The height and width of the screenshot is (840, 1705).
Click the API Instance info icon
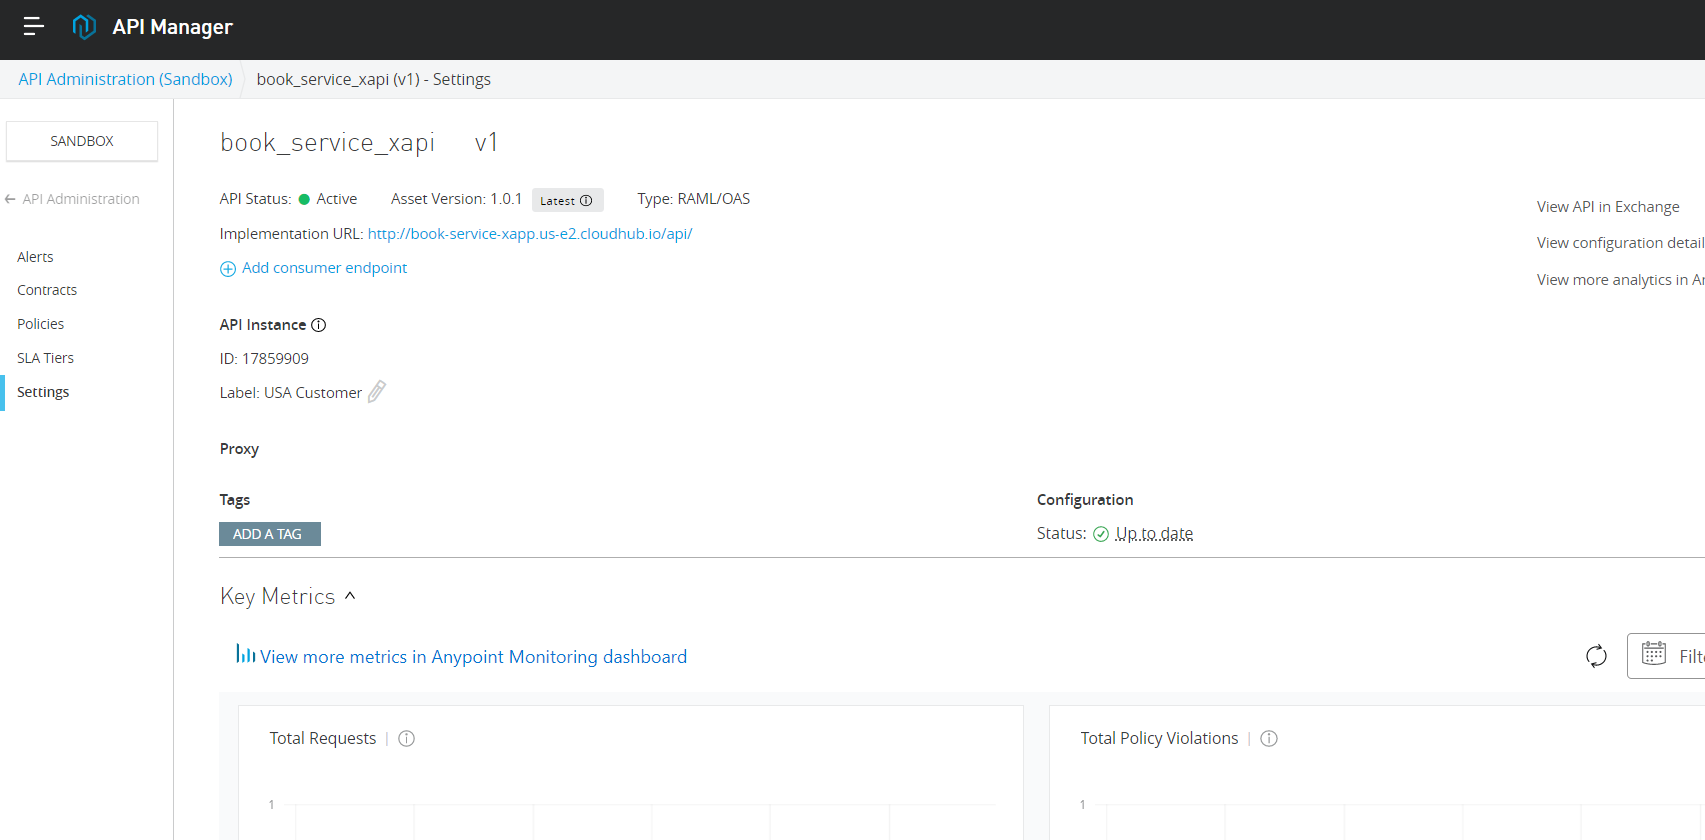(x=319, y=325)
